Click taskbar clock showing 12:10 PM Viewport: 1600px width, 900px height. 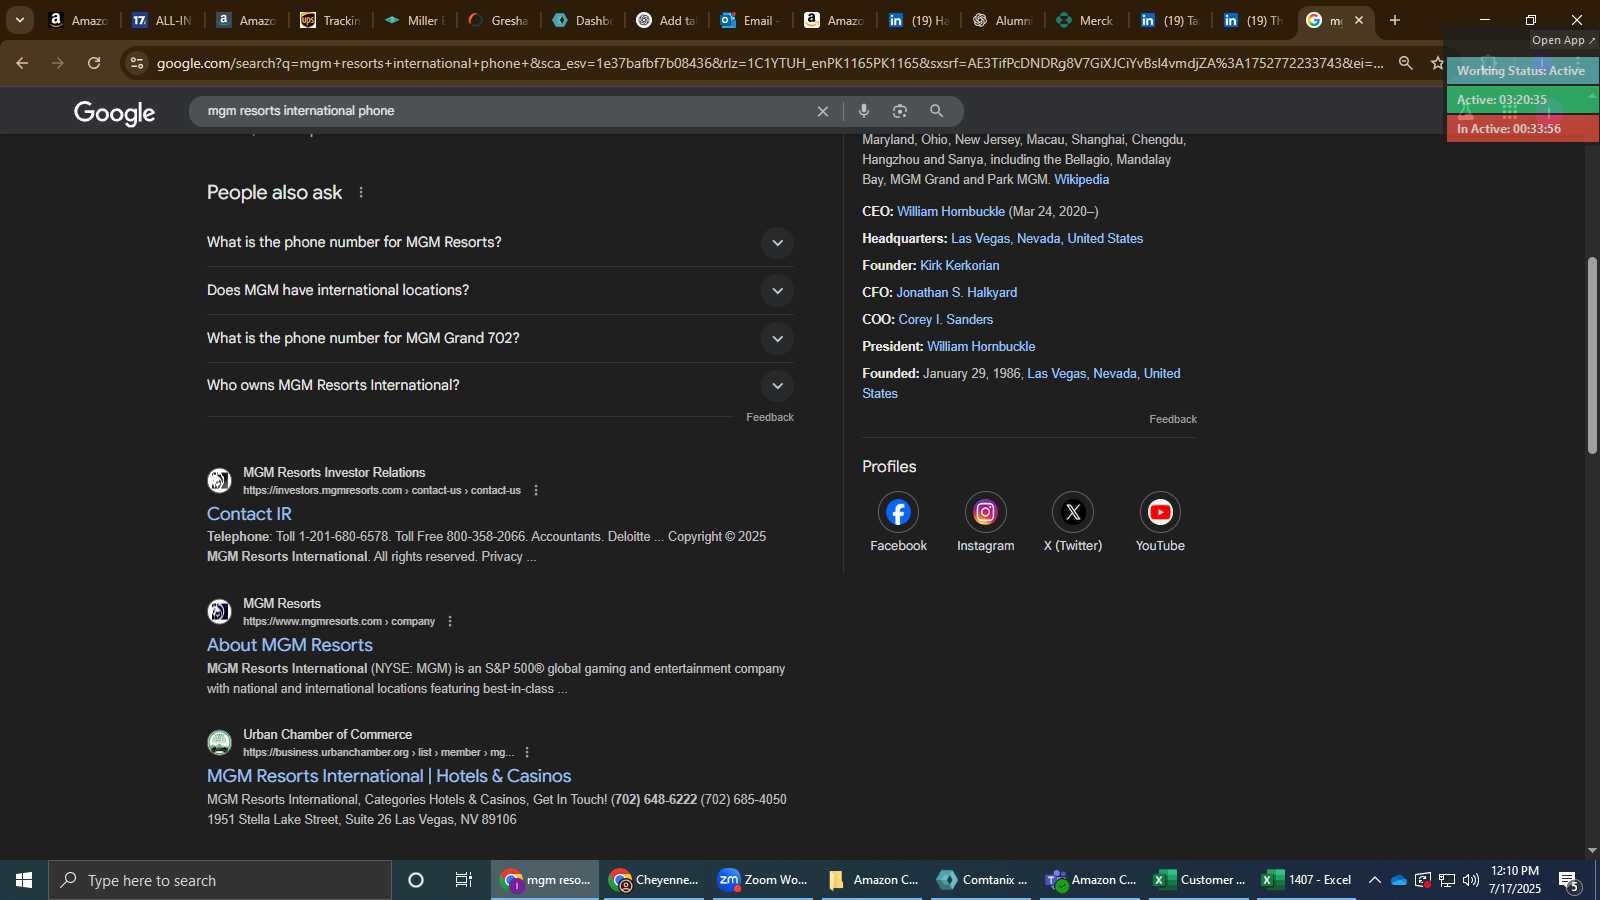tap(1515, 880)
